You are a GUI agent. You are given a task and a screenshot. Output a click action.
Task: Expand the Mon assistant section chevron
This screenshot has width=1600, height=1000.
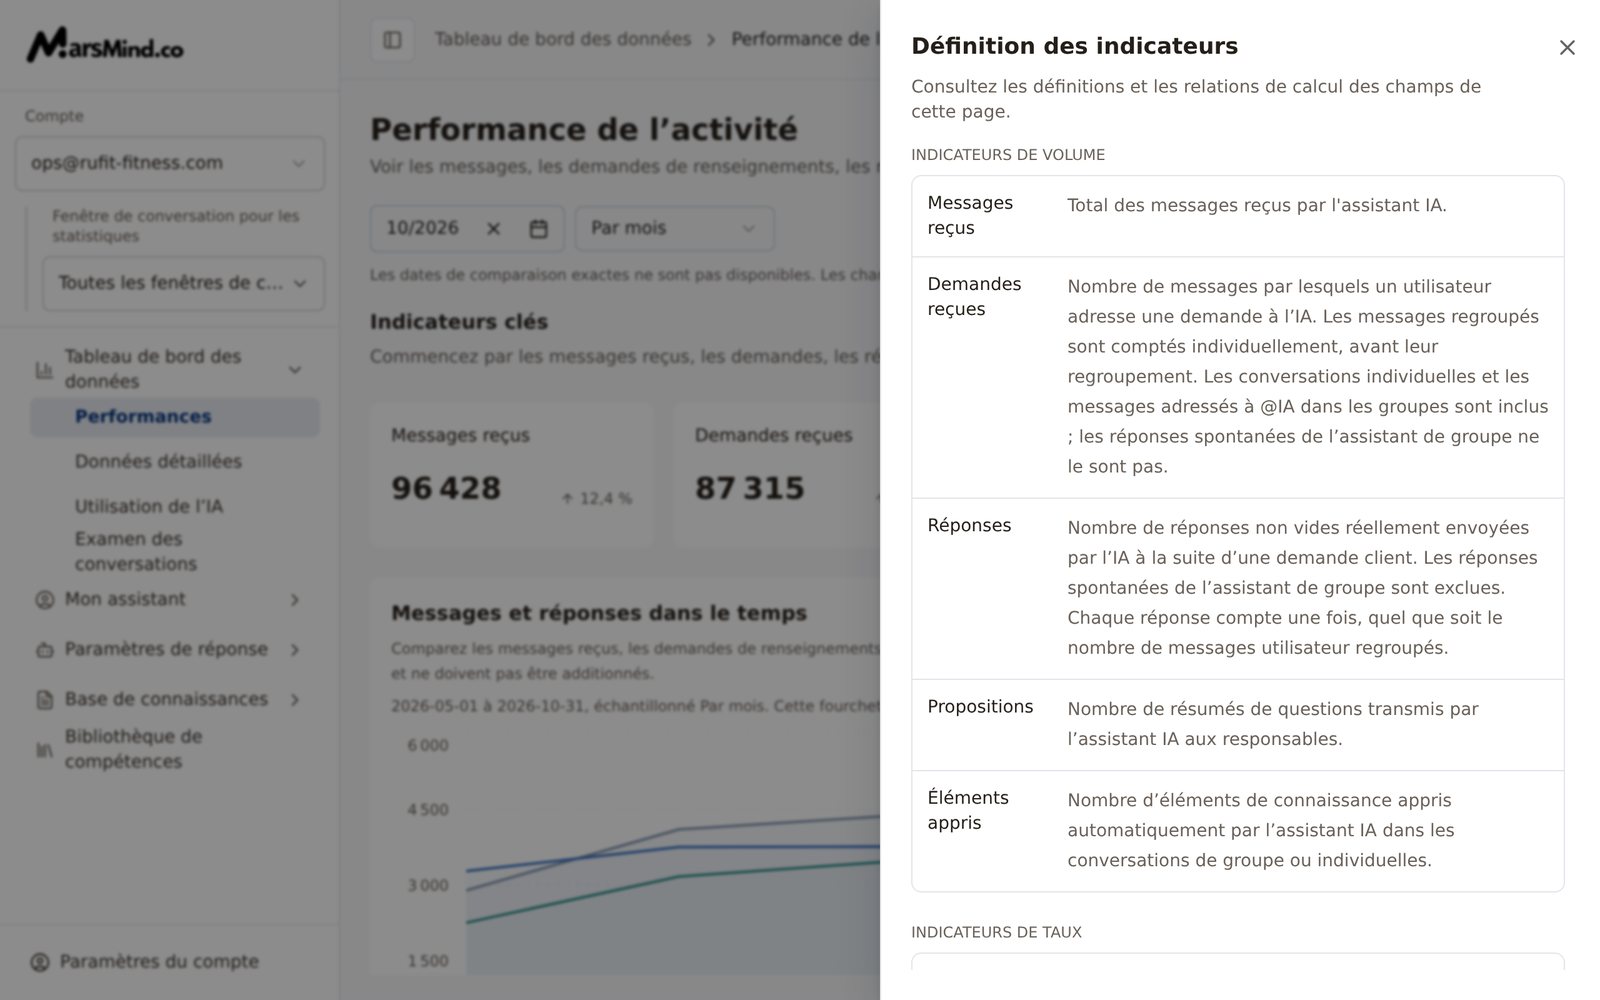(x=295, y=600)
